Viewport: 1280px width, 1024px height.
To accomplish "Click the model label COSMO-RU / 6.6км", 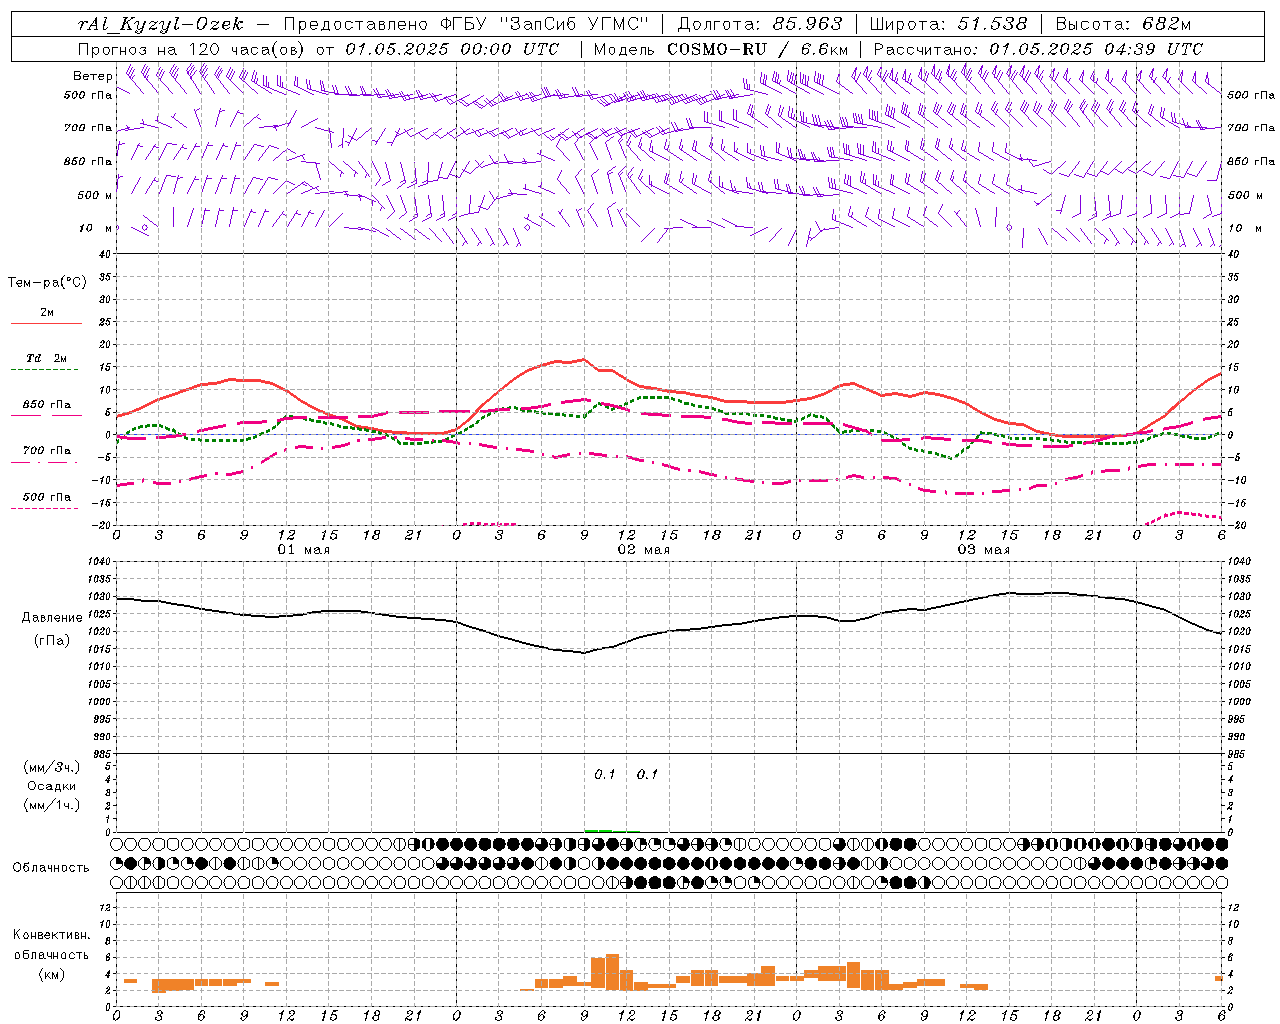I will point(758,49).
